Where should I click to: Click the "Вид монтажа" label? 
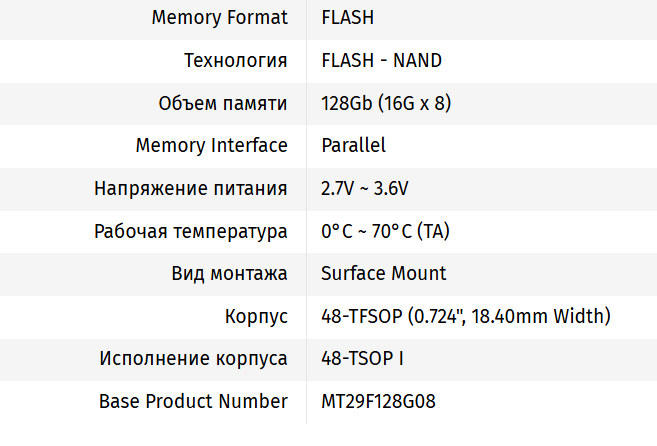pyautogui.click(x=230, y=273)
